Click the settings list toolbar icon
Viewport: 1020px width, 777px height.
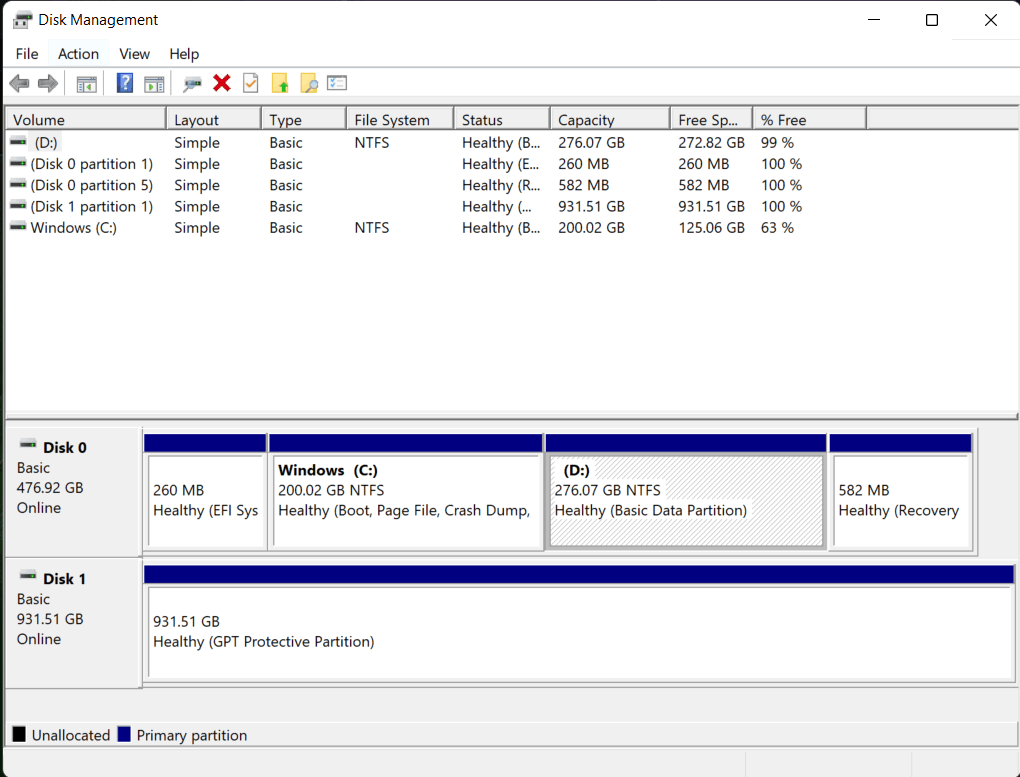tap(337, 83)
